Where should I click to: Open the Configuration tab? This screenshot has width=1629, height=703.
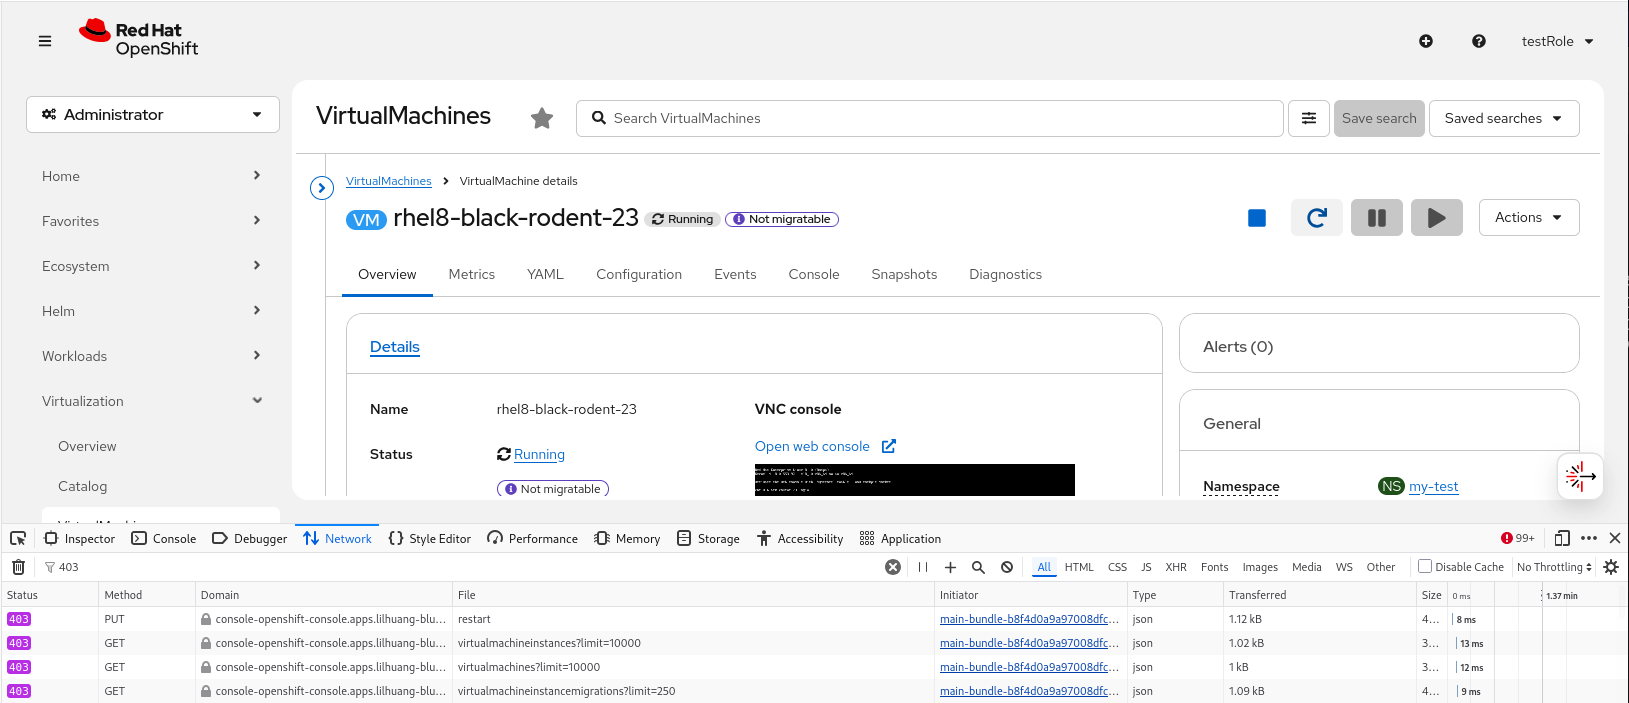(x=639, y=274)
